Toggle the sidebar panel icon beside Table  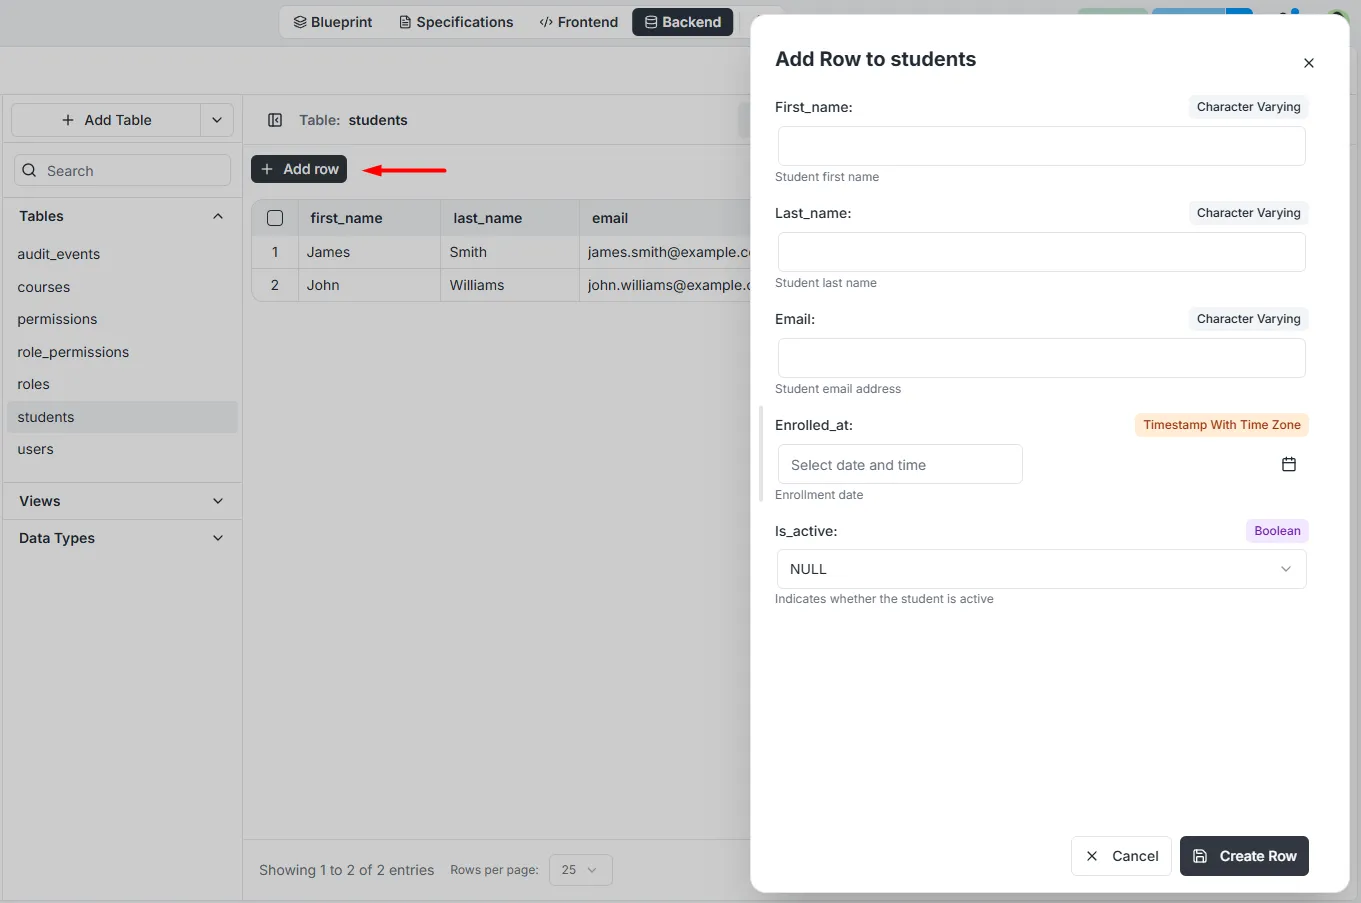pos(275,120)
